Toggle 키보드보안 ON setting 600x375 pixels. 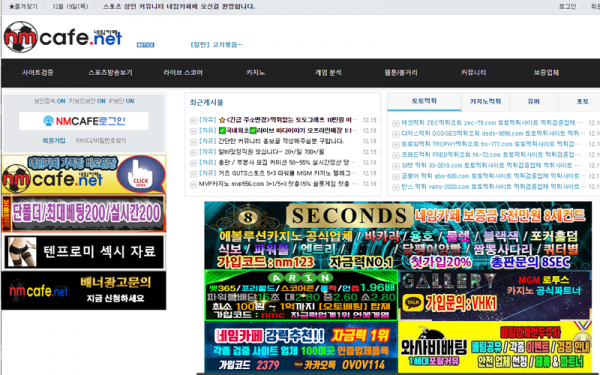[x=87, y=101]
